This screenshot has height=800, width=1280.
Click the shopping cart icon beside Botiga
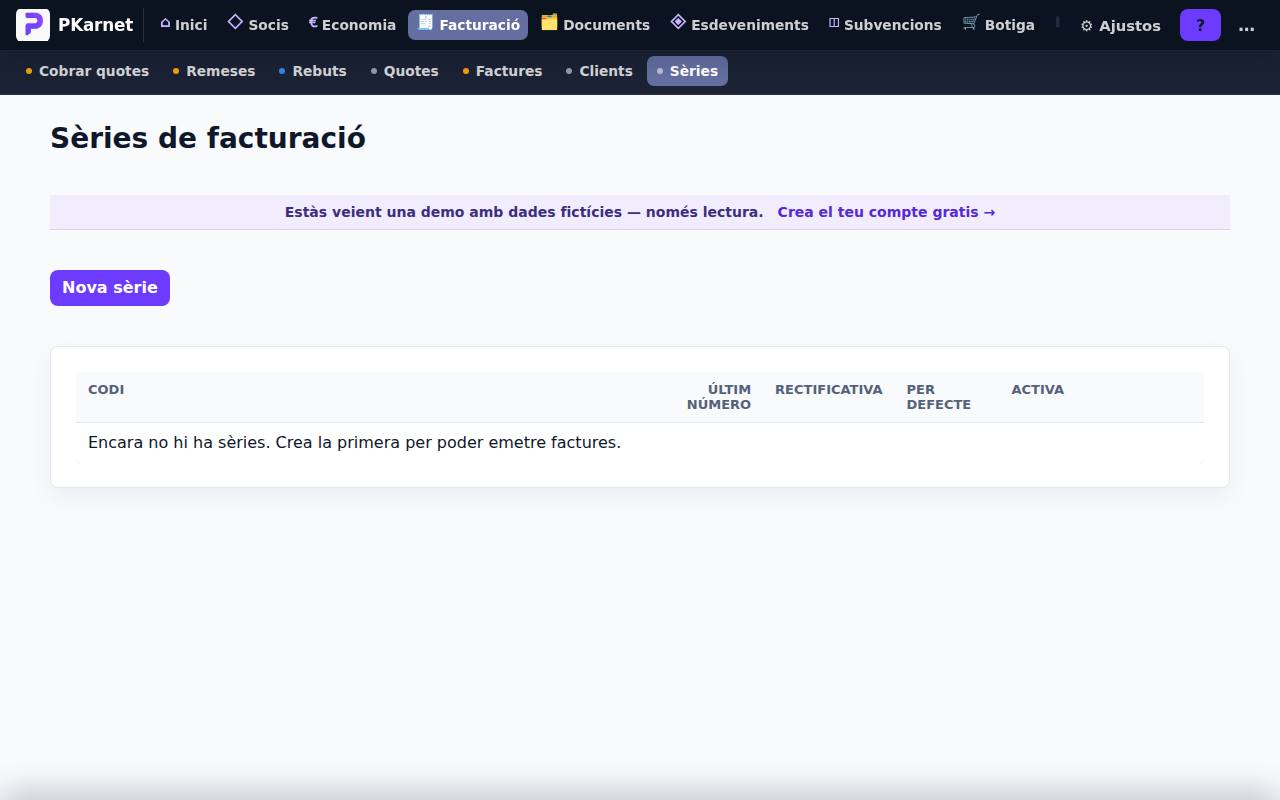tap(970, 22)
